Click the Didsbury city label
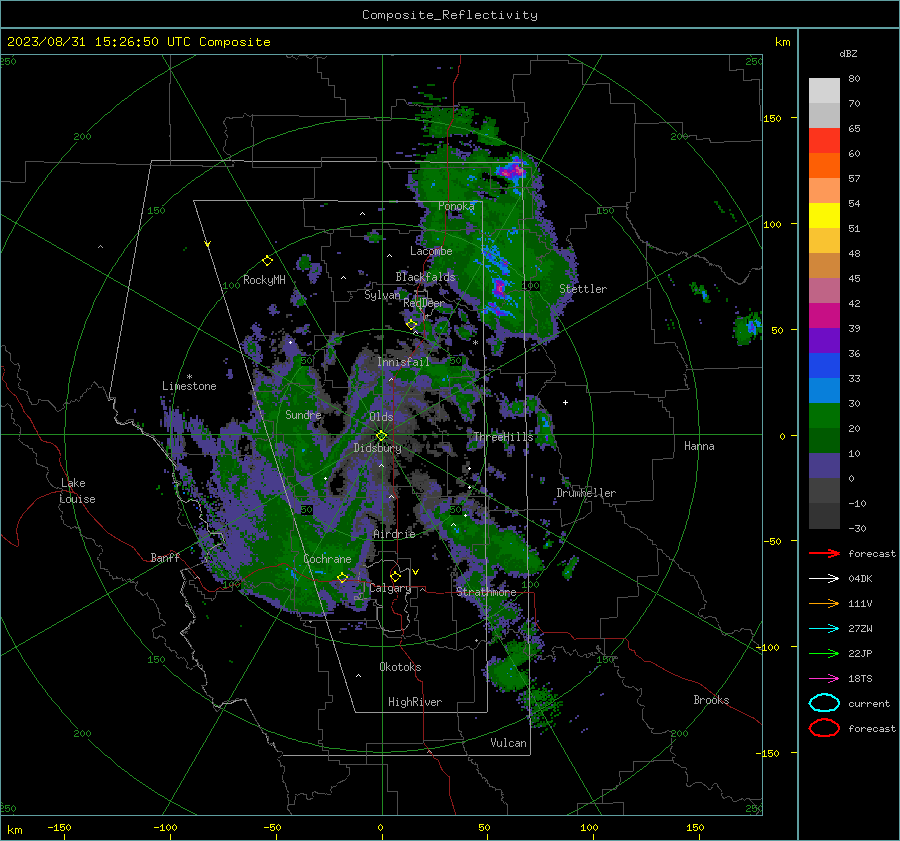Viewport: 900px width, 841px height. click(377, 448)
